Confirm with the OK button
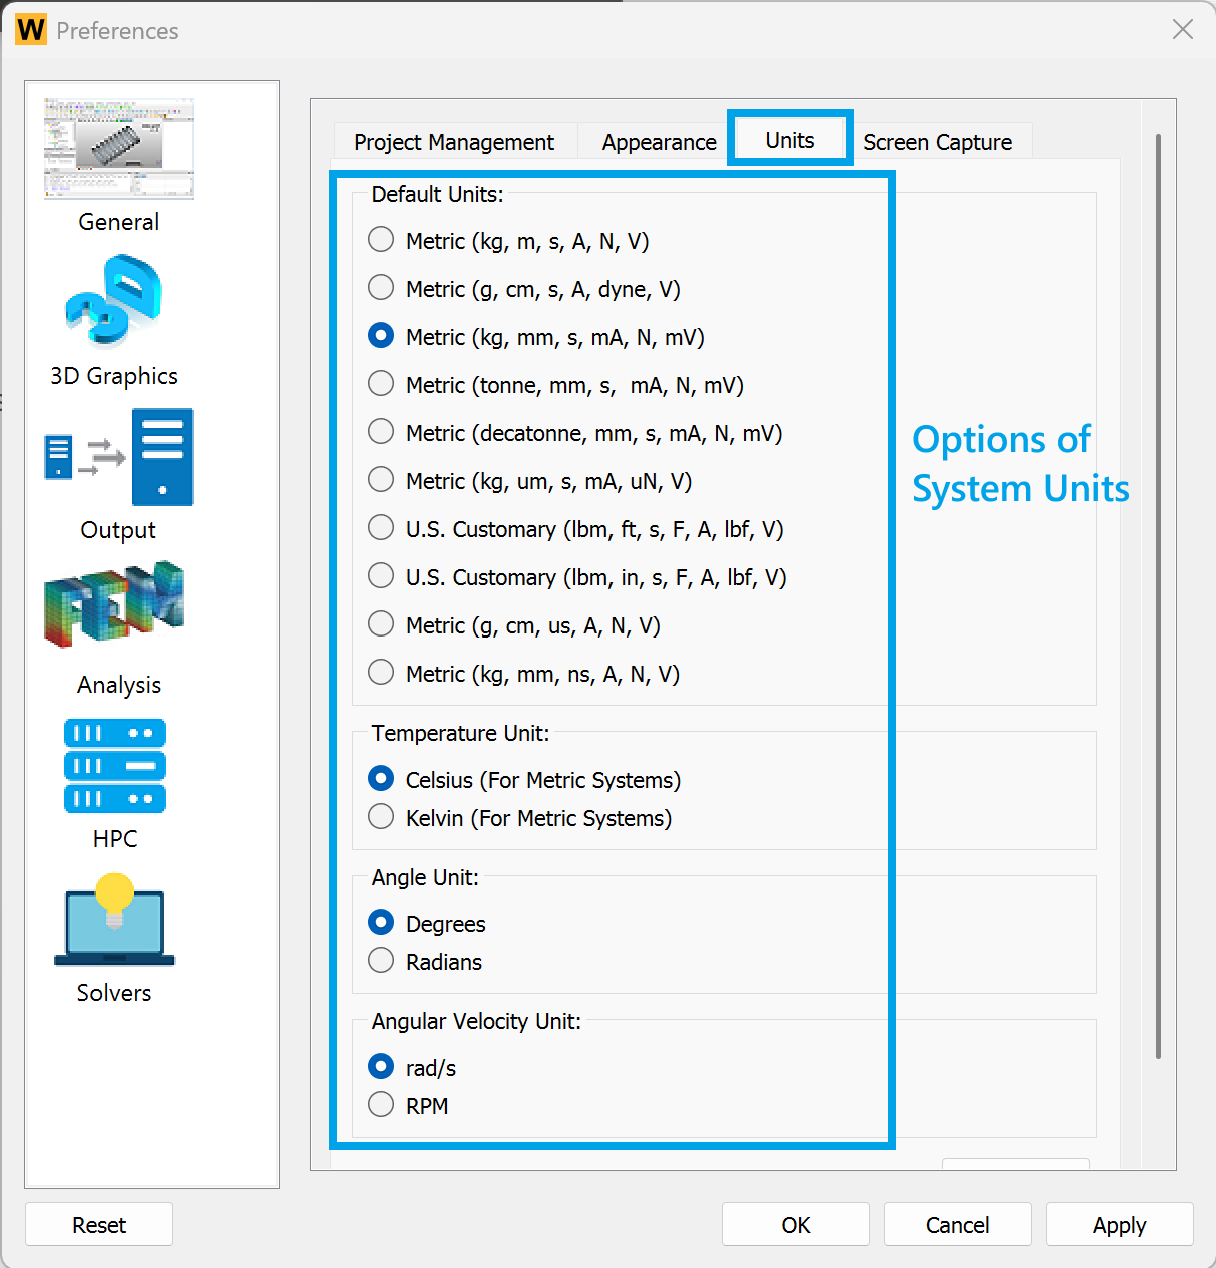The height and width of the screenshot is (1268, 1216). pyautogui.click(x=796, y=1225)
